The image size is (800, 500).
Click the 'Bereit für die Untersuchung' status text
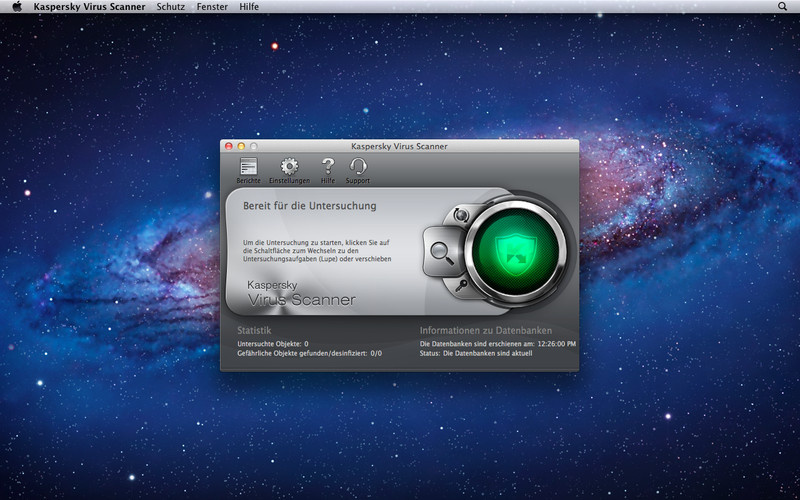(309, 207)
